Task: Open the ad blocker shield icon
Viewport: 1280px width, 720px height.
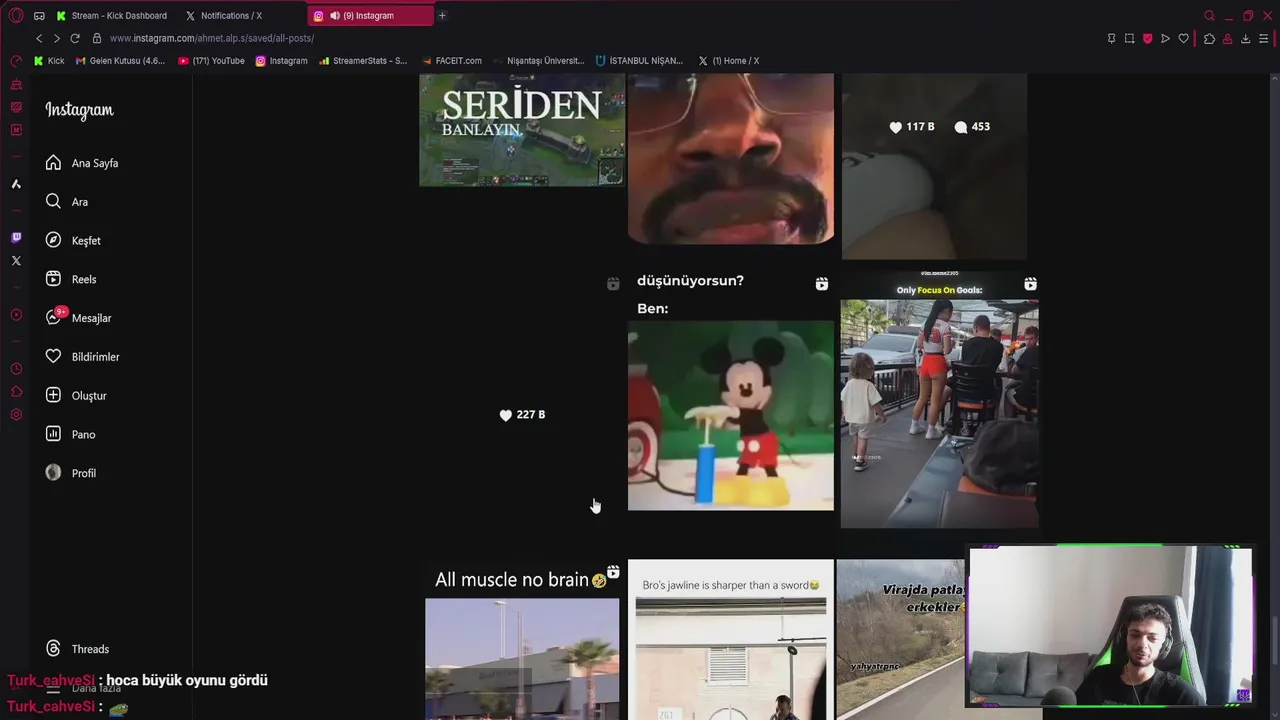Action: [x=1147, y=38]
